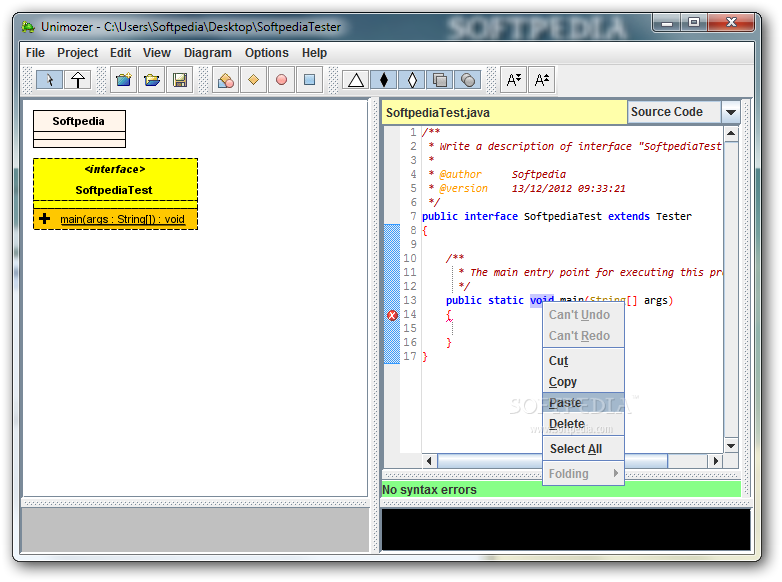Toggle the filled black diamond diagram option
Screen dimensions: 782x582
(383, 80)
